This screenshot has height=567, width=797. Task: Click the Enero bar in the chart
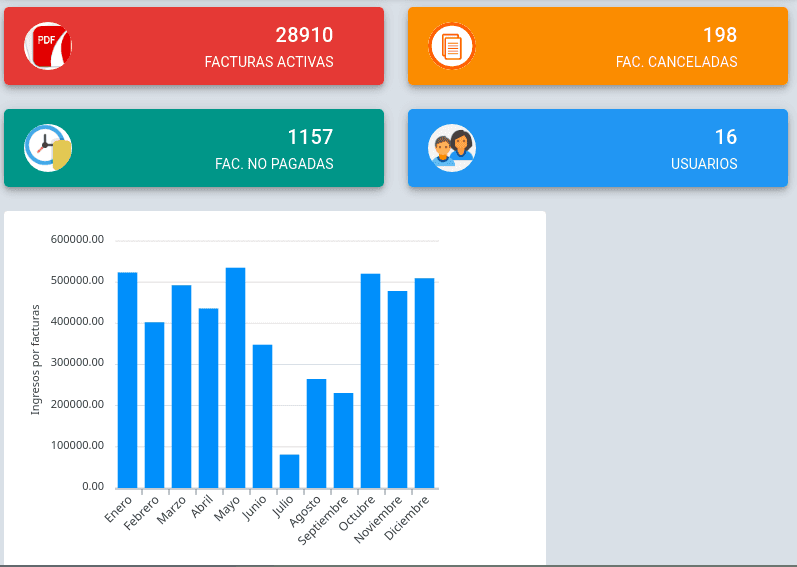[x=128, y=381]
